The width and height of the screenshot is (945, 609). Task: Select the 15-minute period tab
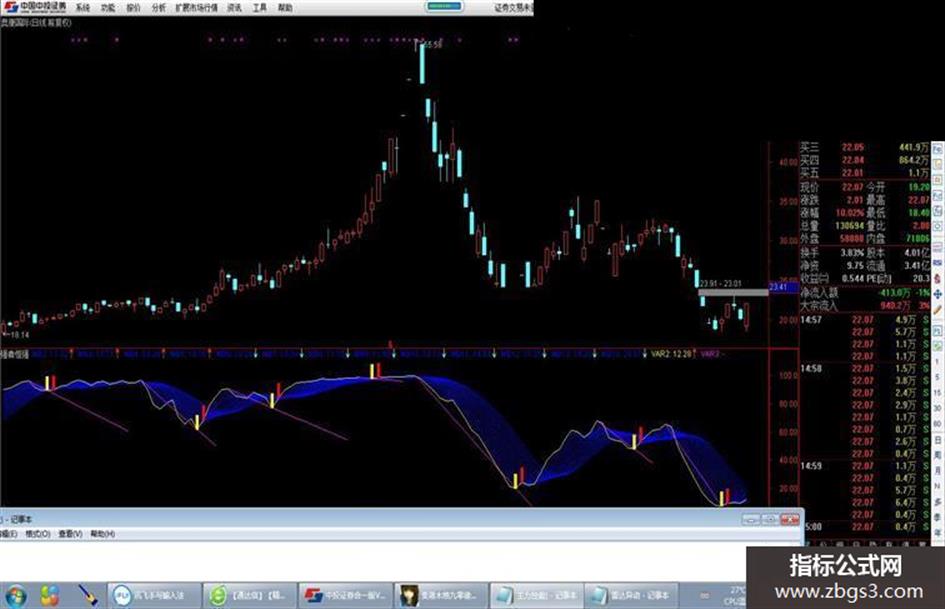(938, 393)
